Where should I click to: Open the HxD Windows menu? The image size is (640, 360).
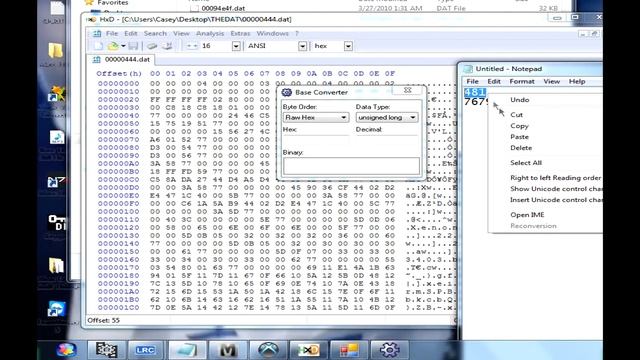point(272,33)
